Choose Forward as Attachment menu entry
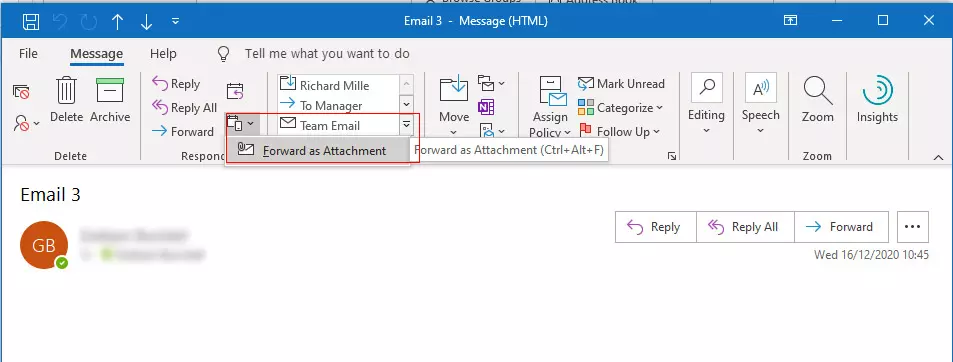Image resolution: width=953 pixels, height=362 pixels. click(x=317, y=151)
